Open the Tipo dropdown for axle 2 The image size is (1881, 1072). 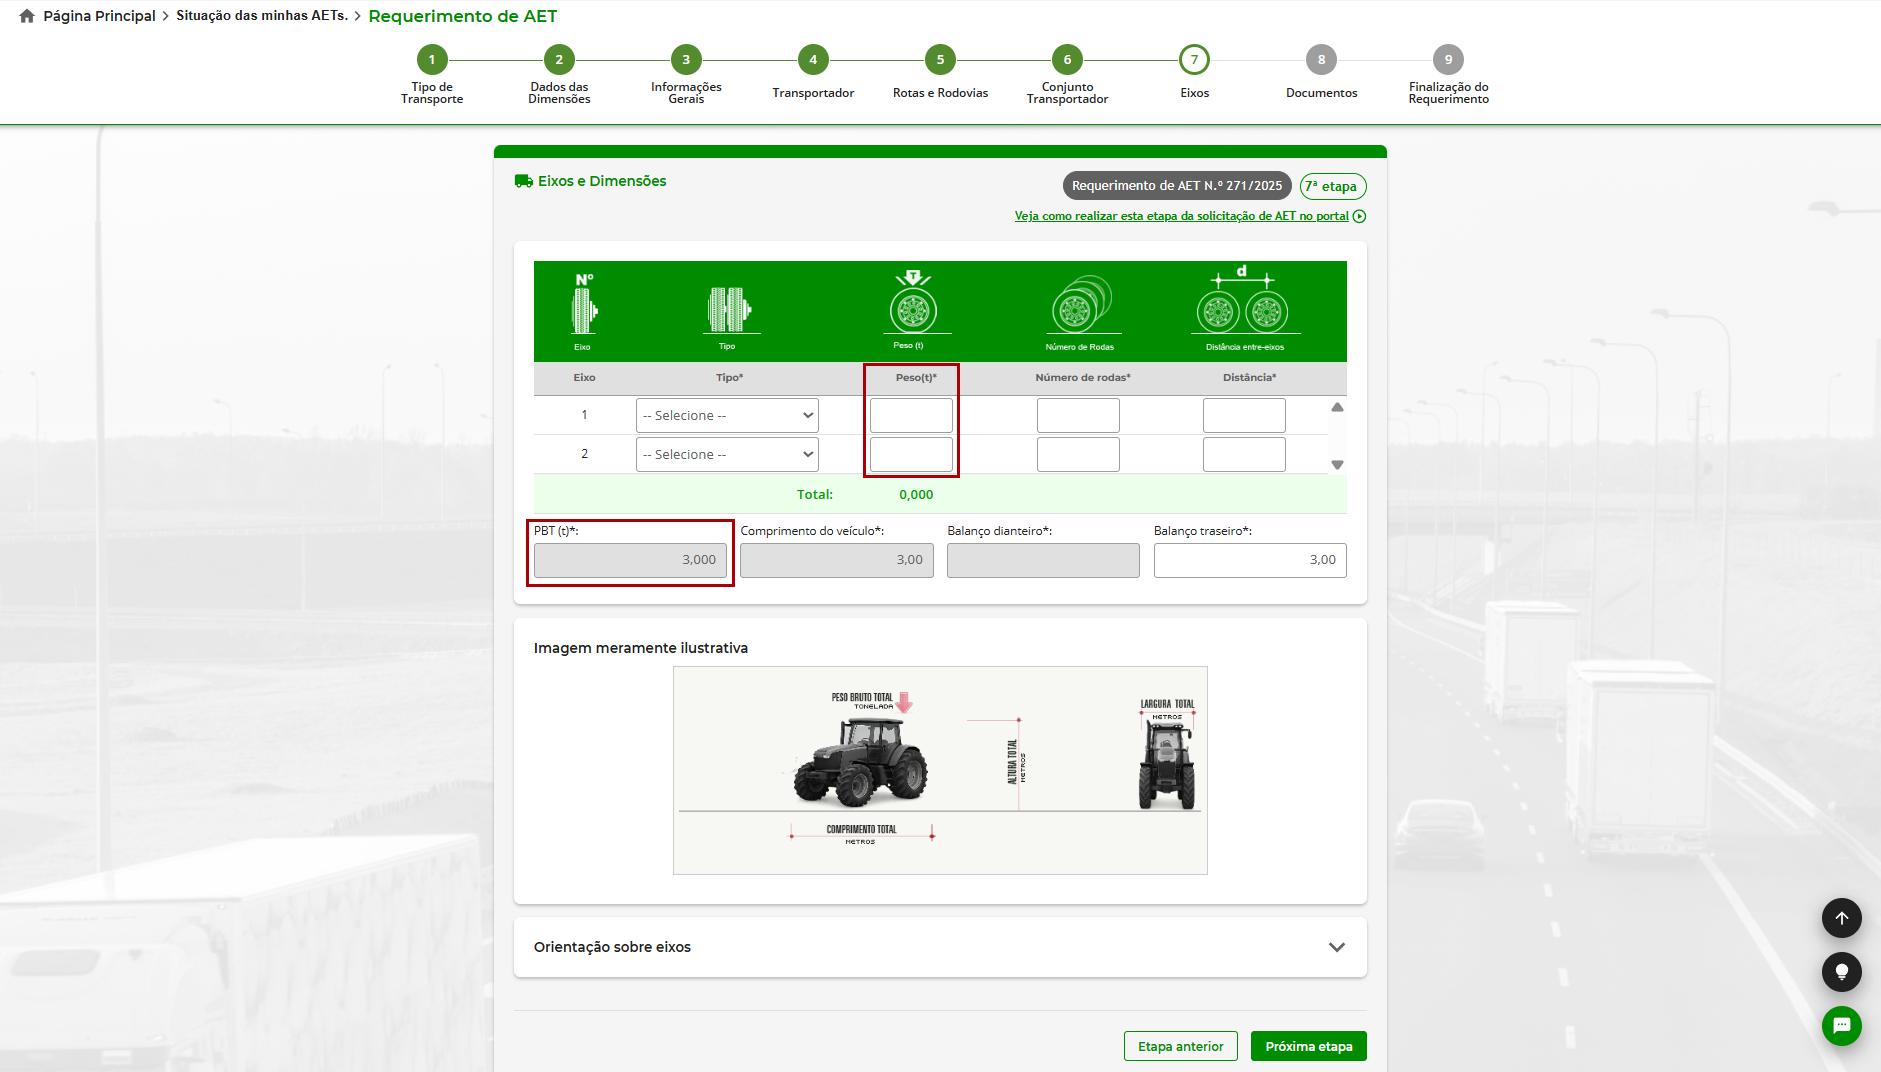click(x=727, y=454)
